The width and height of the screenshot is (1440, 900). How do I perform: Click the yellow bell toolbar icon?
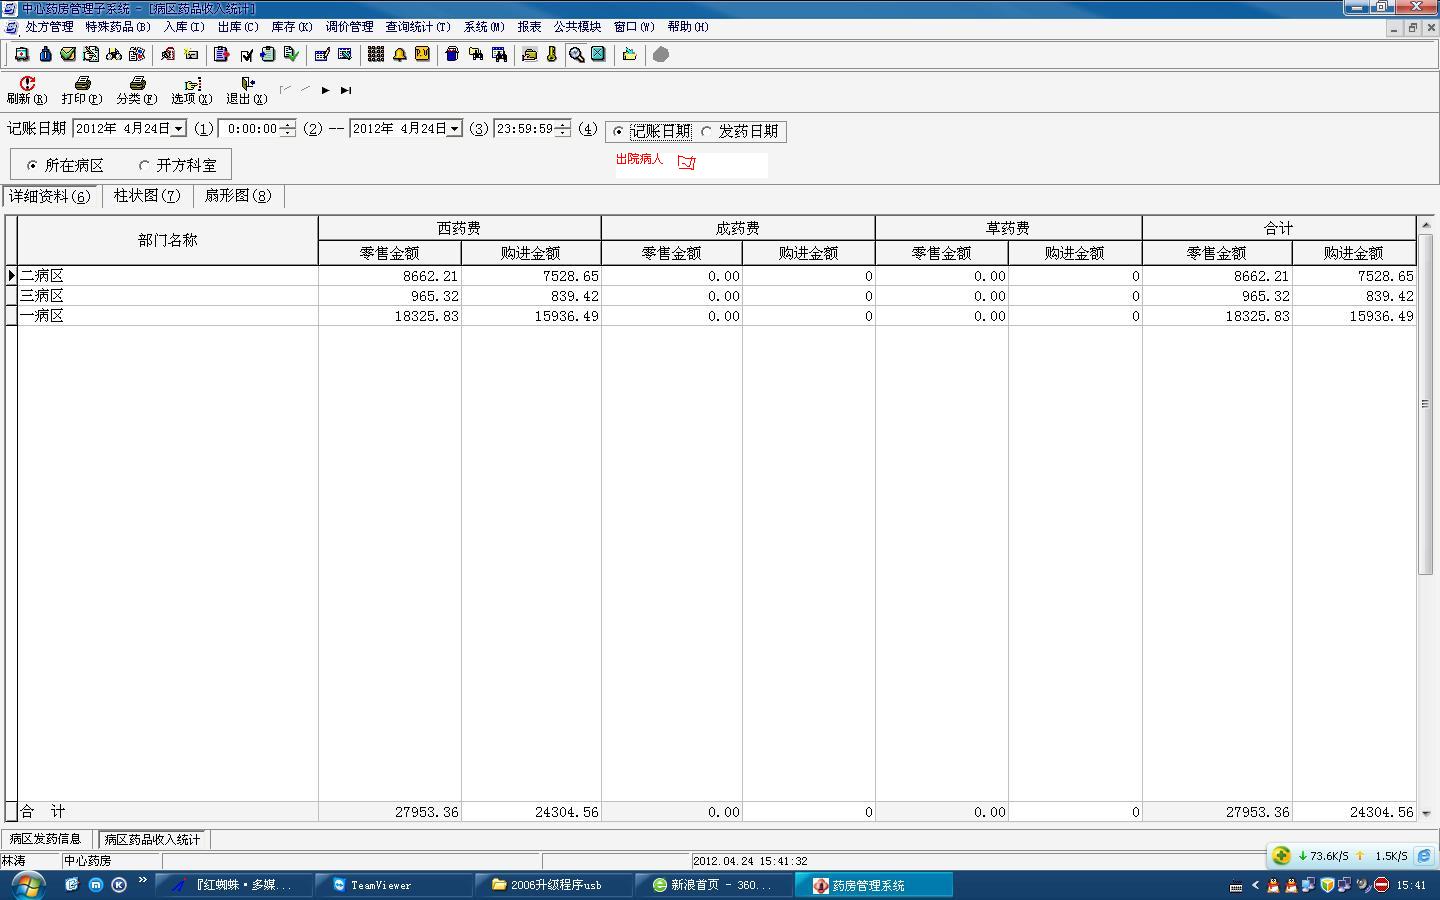coord(399,55)
